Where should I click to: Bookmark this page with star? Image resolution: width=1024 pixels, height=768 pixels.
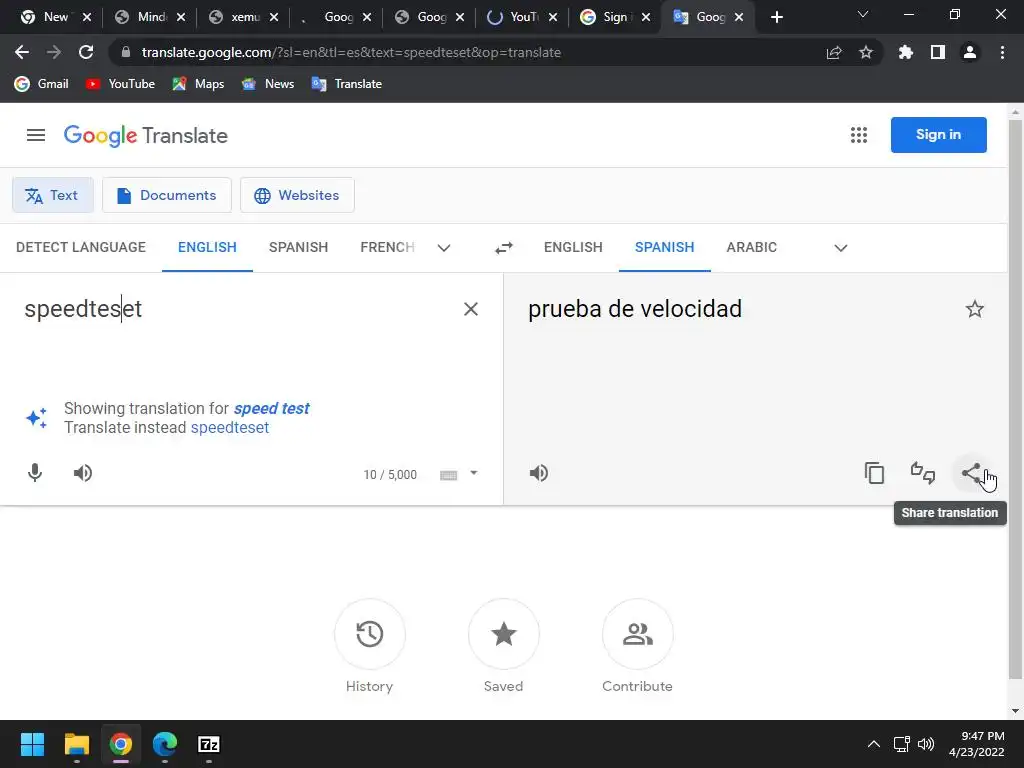click(x=866, y=52)
